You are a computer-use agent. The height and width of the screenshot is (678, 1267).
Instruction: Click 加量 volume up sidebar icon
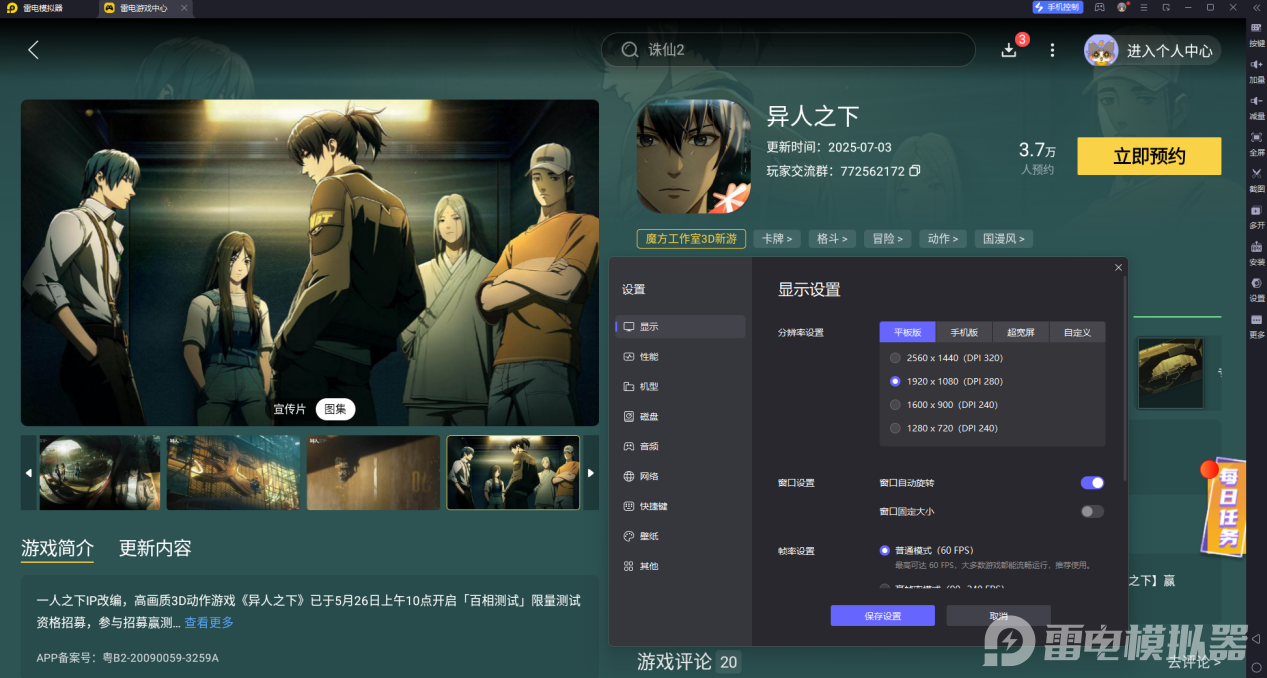tap(1257, 70)
